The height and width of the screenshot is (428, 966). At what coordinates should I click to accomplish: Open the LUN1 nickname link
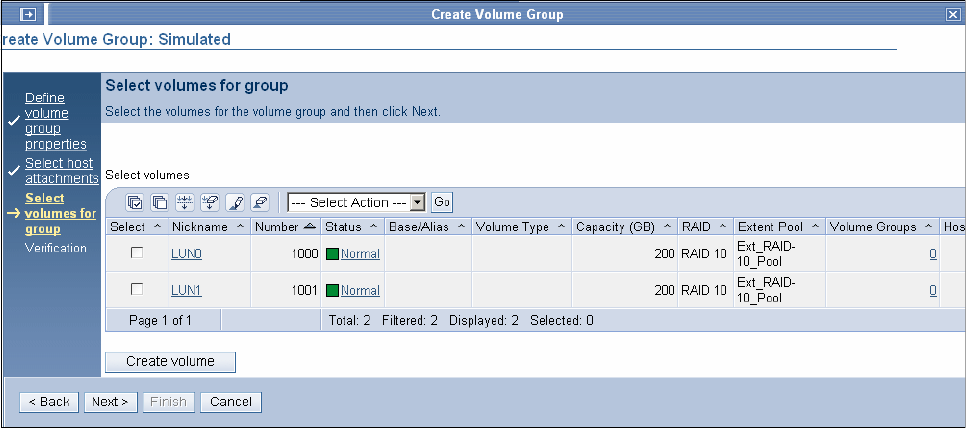[x=186, y=290]
